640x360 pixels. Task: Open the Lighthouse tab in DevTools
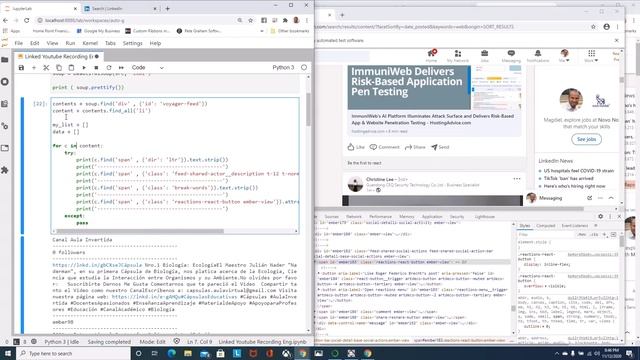tap(484, 217)
